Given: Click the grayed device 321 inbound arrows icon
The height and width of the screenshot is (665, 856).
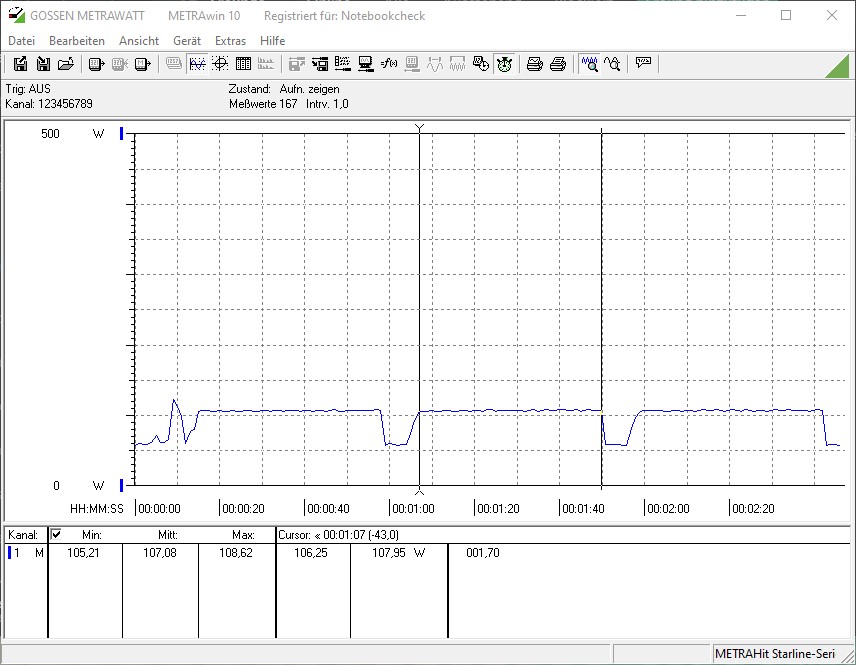Looking at the screenshot, I should [120, 64].
